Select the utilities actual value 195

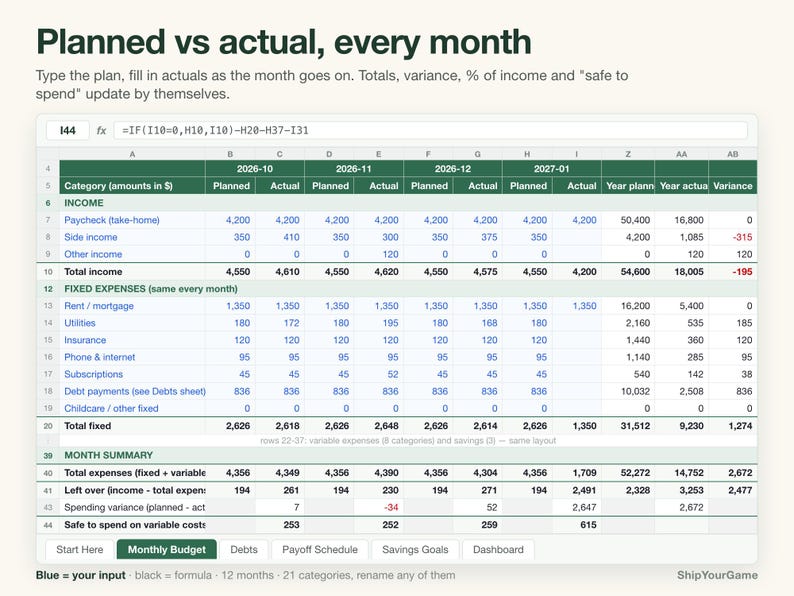click(378, 323)
